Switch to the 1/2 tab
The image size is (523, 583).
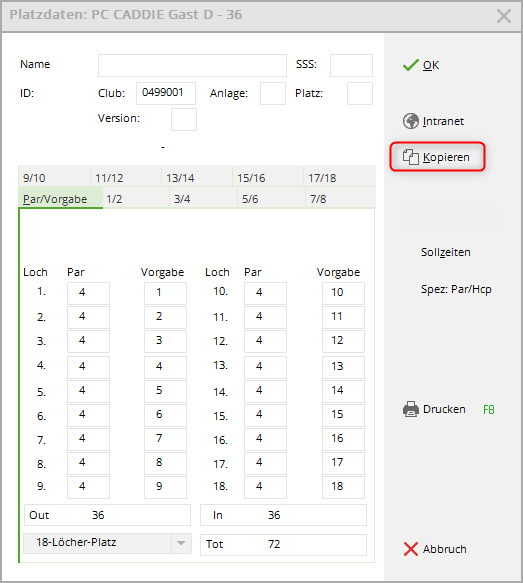136,199
